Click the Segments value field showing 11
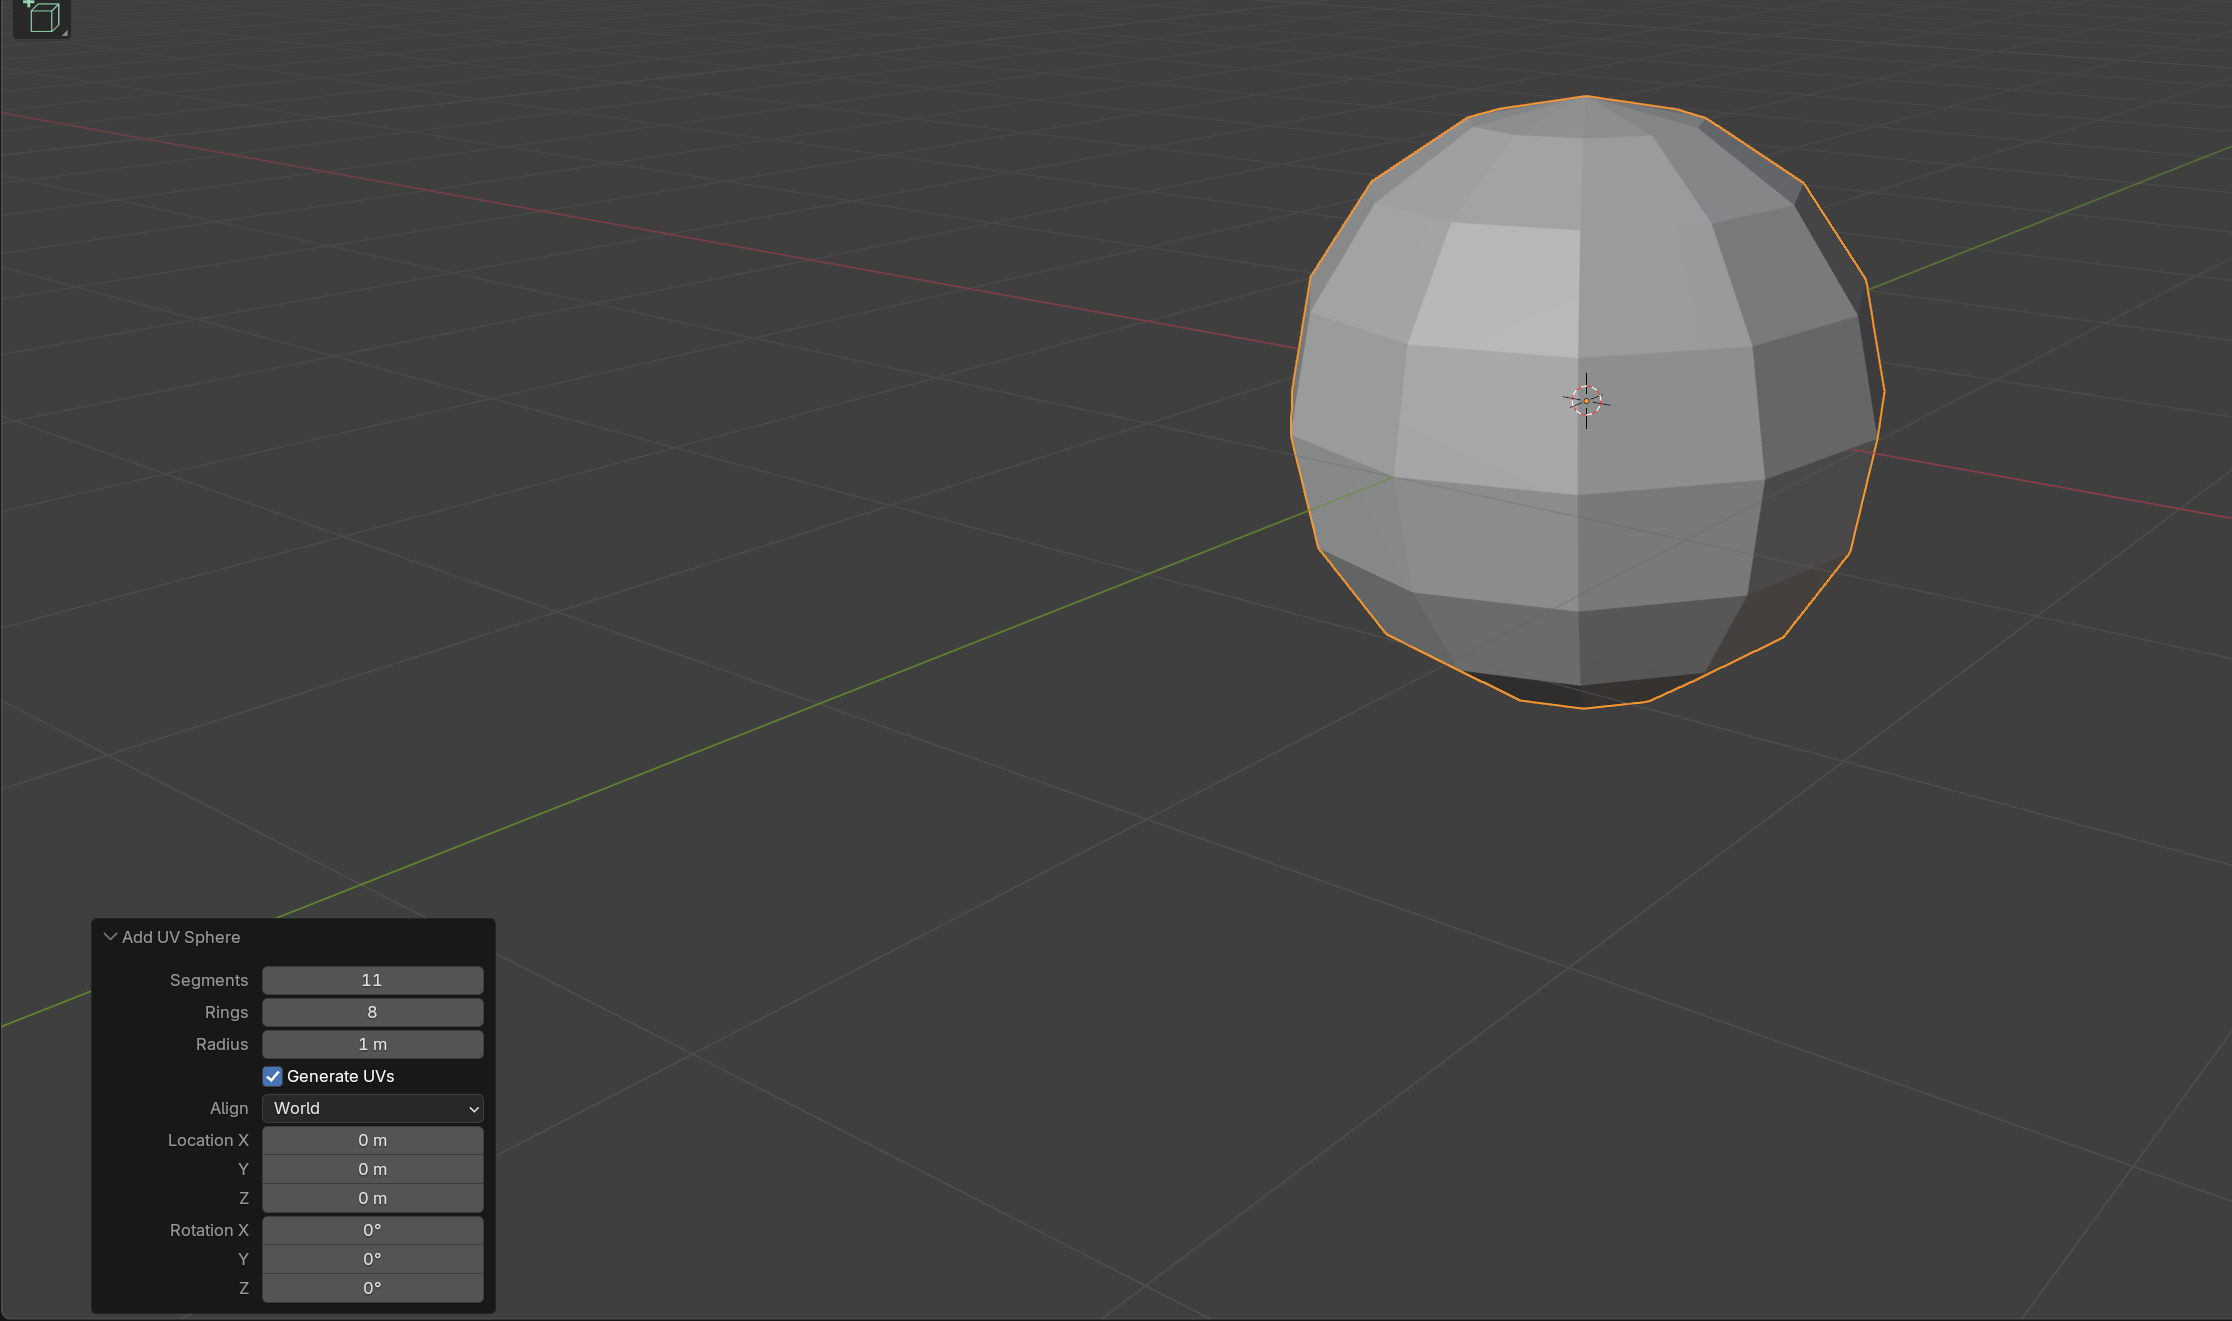This screenshot has width=2232, height=1321. [x=372, y=980]
